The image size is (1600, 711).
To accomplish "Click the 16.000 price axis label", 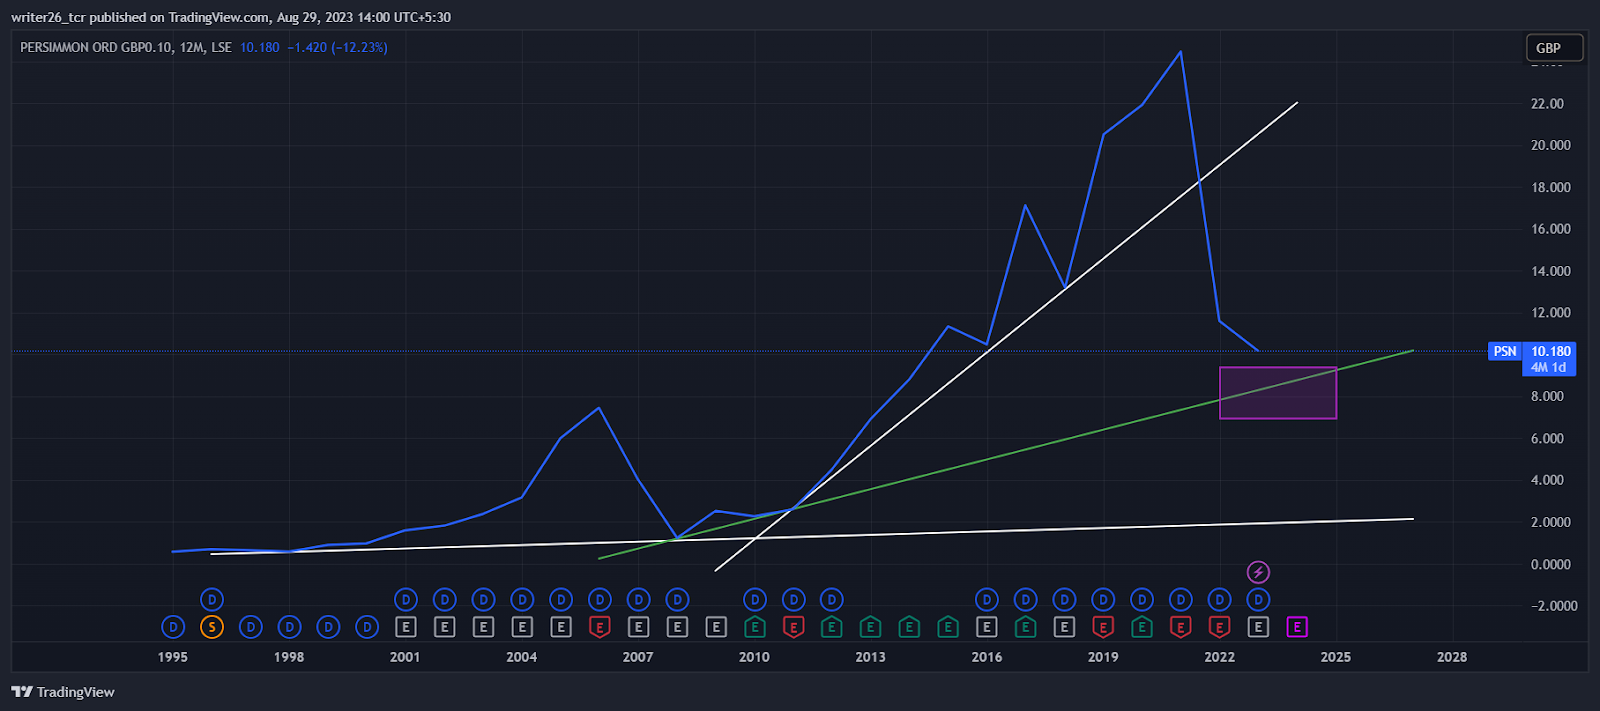I will click(1551, 229).
